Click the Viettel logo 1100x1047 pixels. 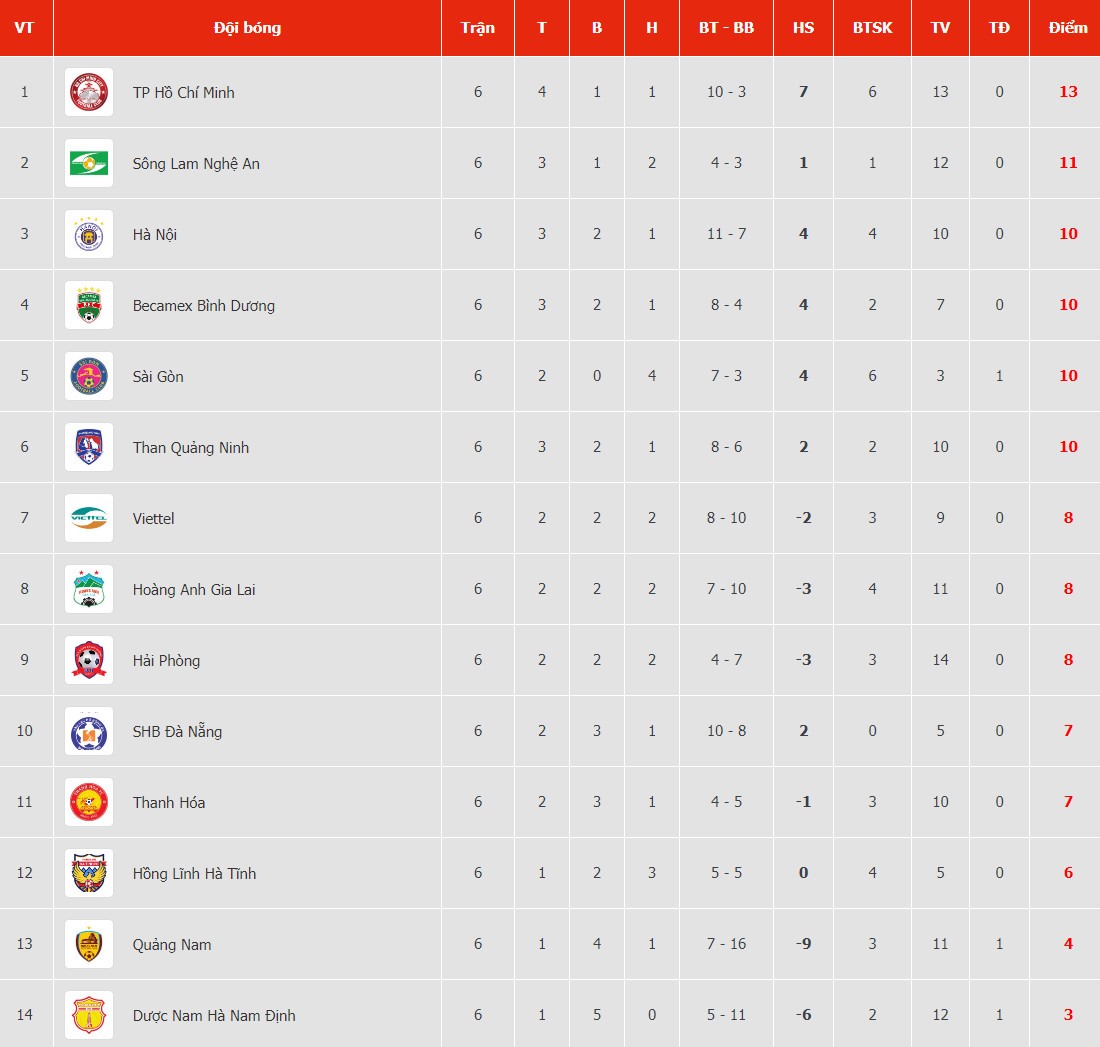tap(89, 518)
